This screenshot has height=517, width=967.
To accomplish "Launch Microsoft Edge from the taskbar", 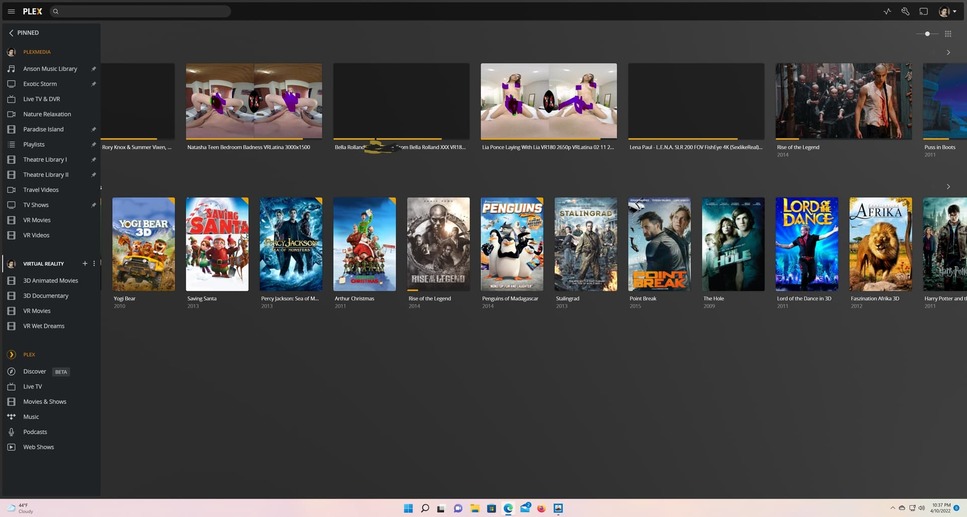I will pos(508,508).
